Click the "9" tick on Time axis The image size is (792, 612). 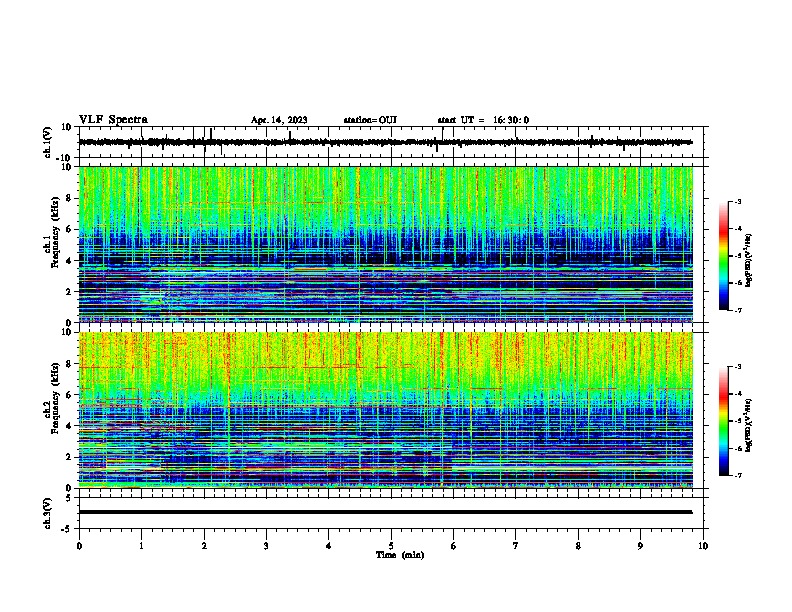tap(640, 546)
